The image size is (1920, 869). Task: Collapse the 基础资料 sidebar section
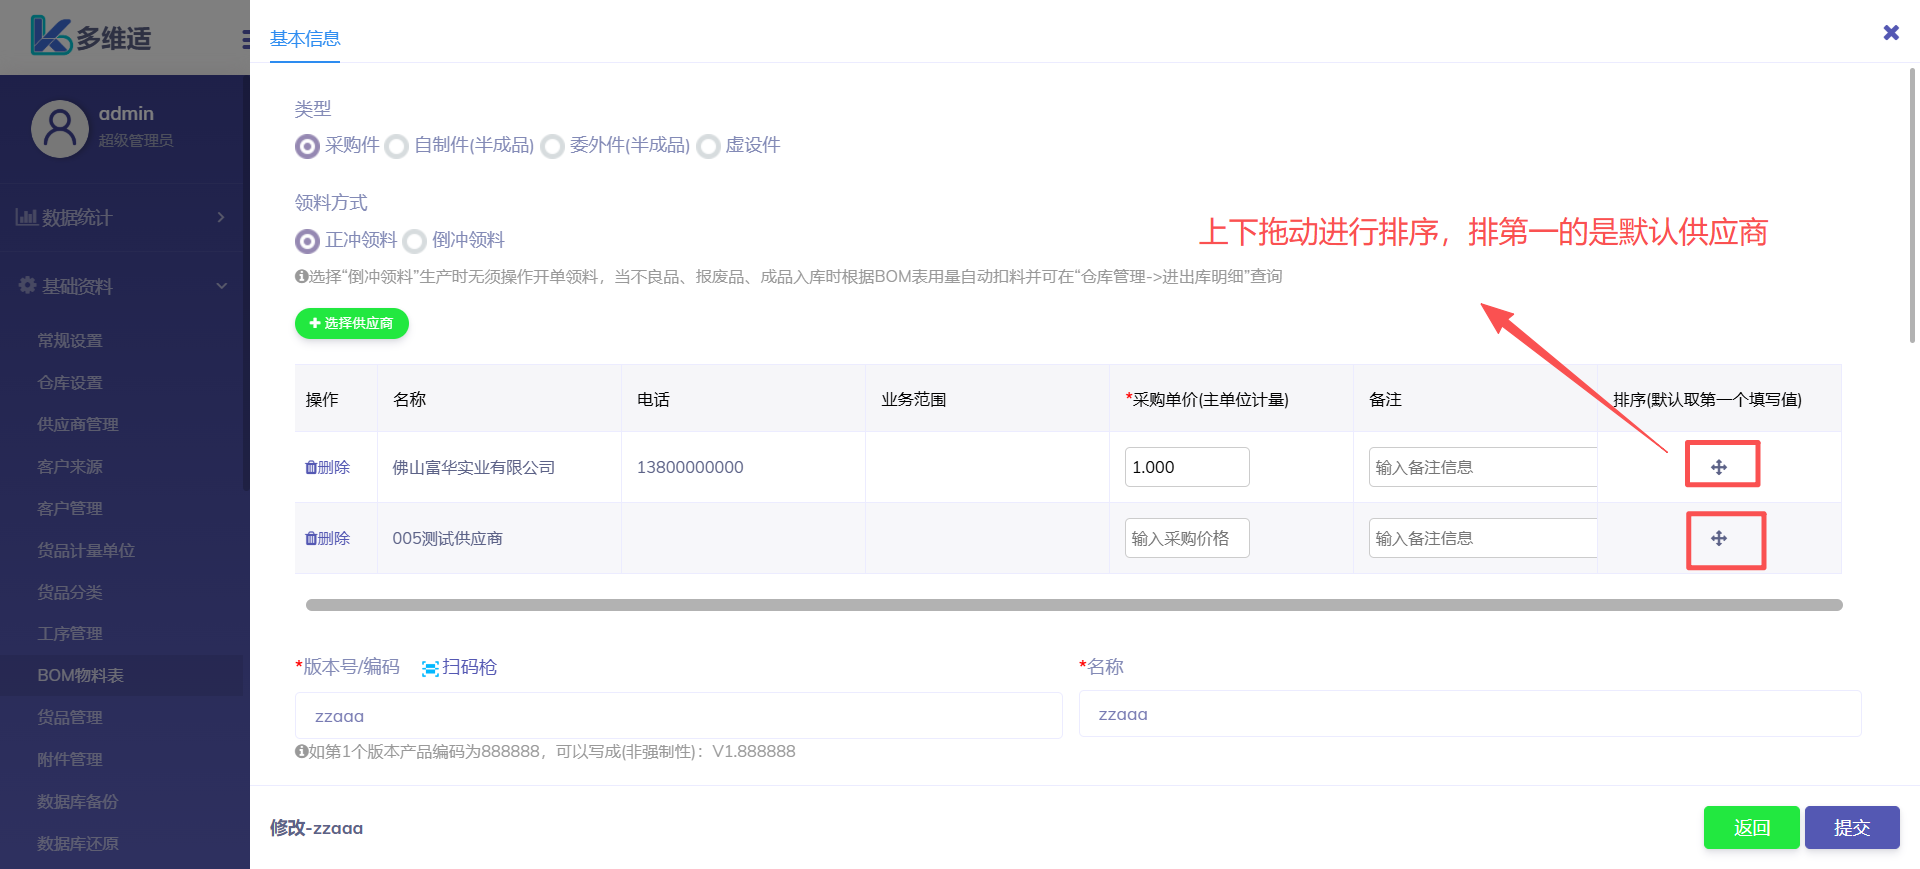click(x=120, y=286)
